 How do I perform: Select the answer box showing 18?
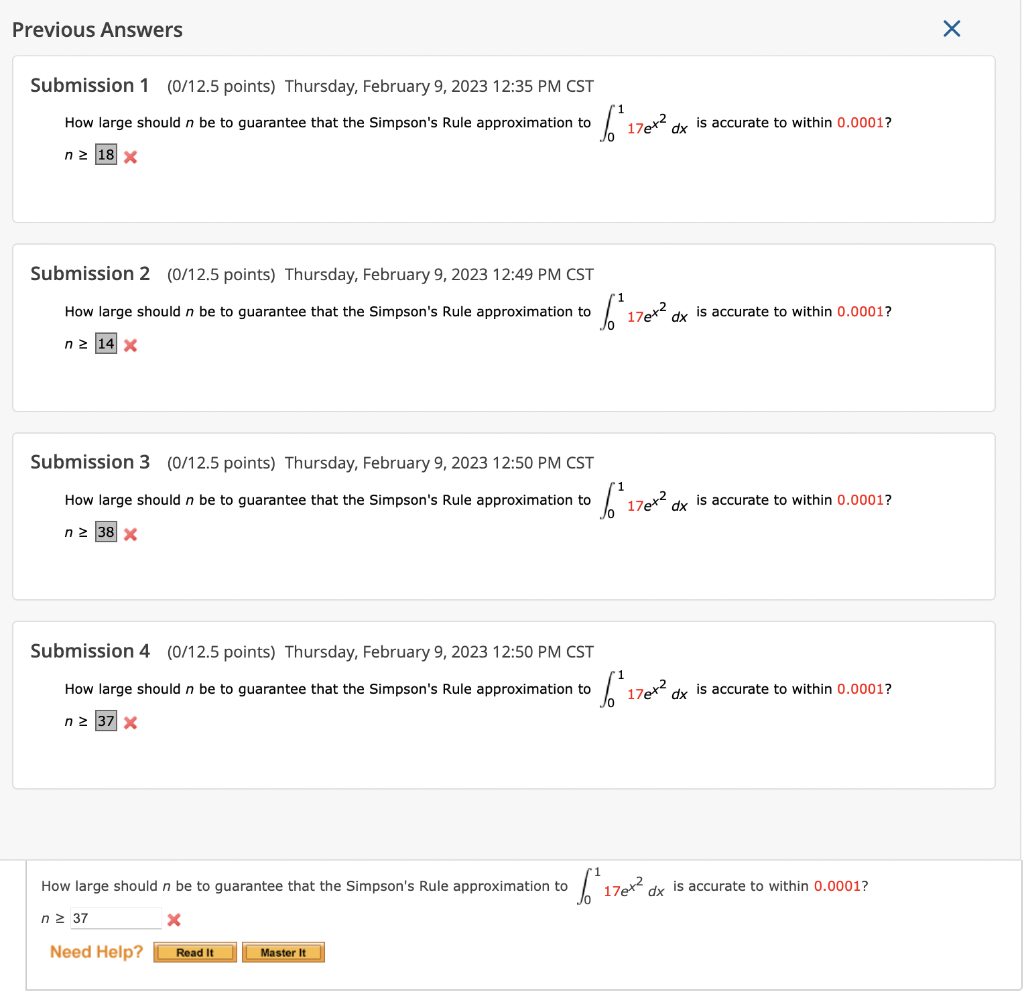[105, 154]
